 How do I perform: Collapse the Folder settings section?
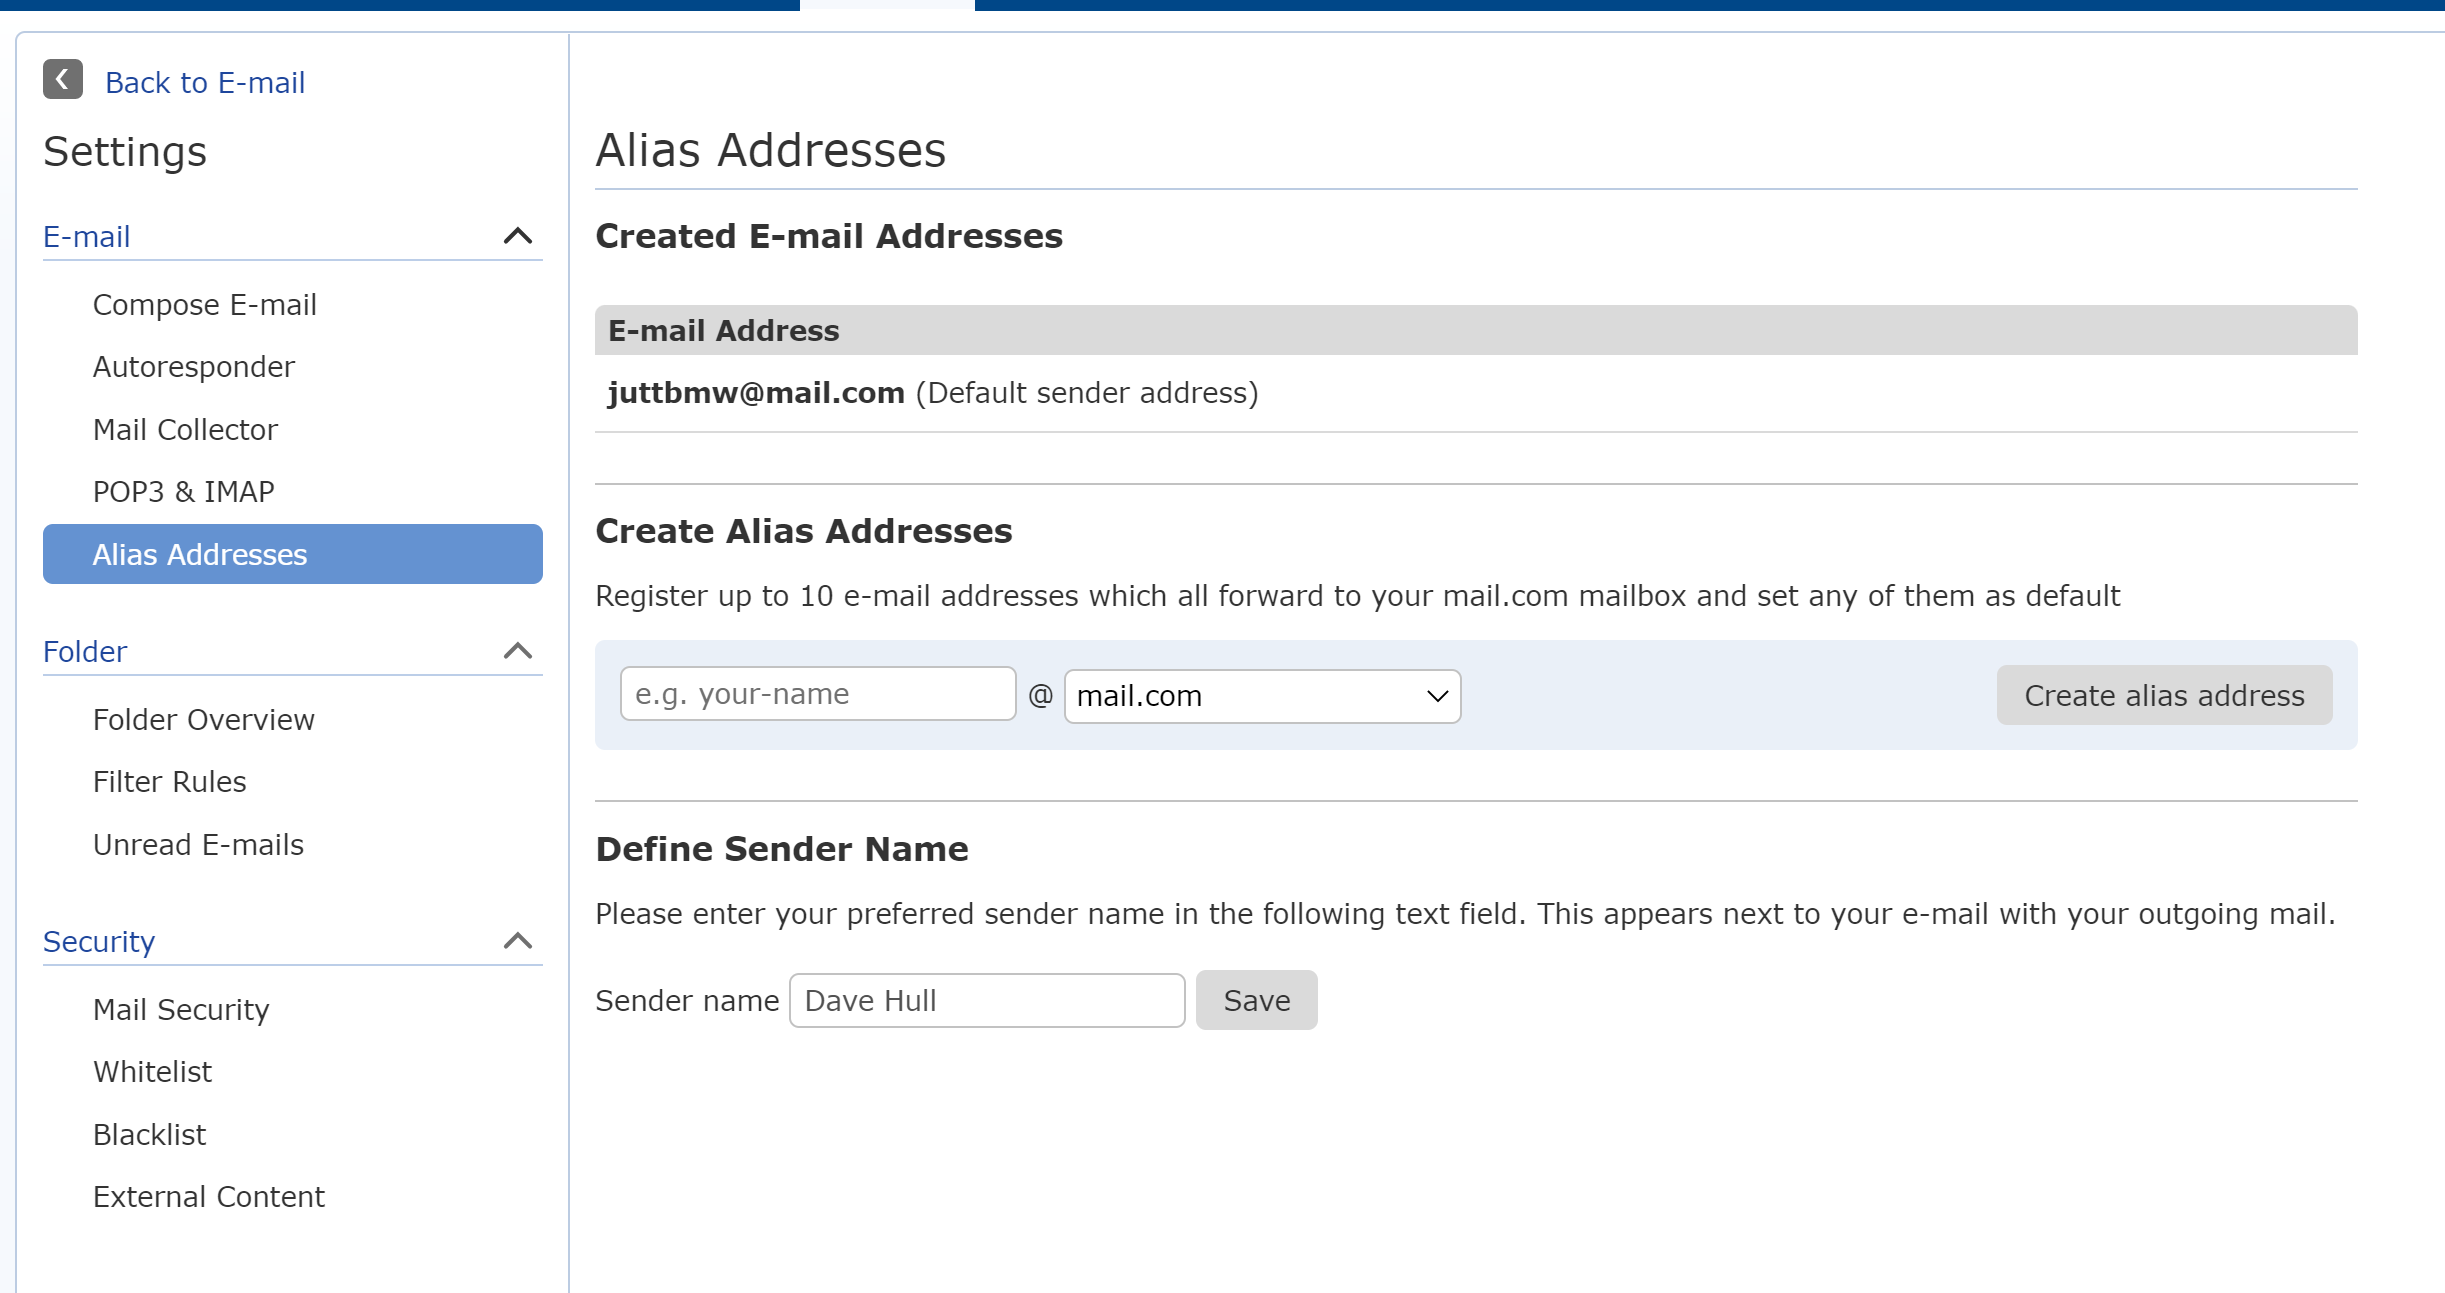(517, 652)
